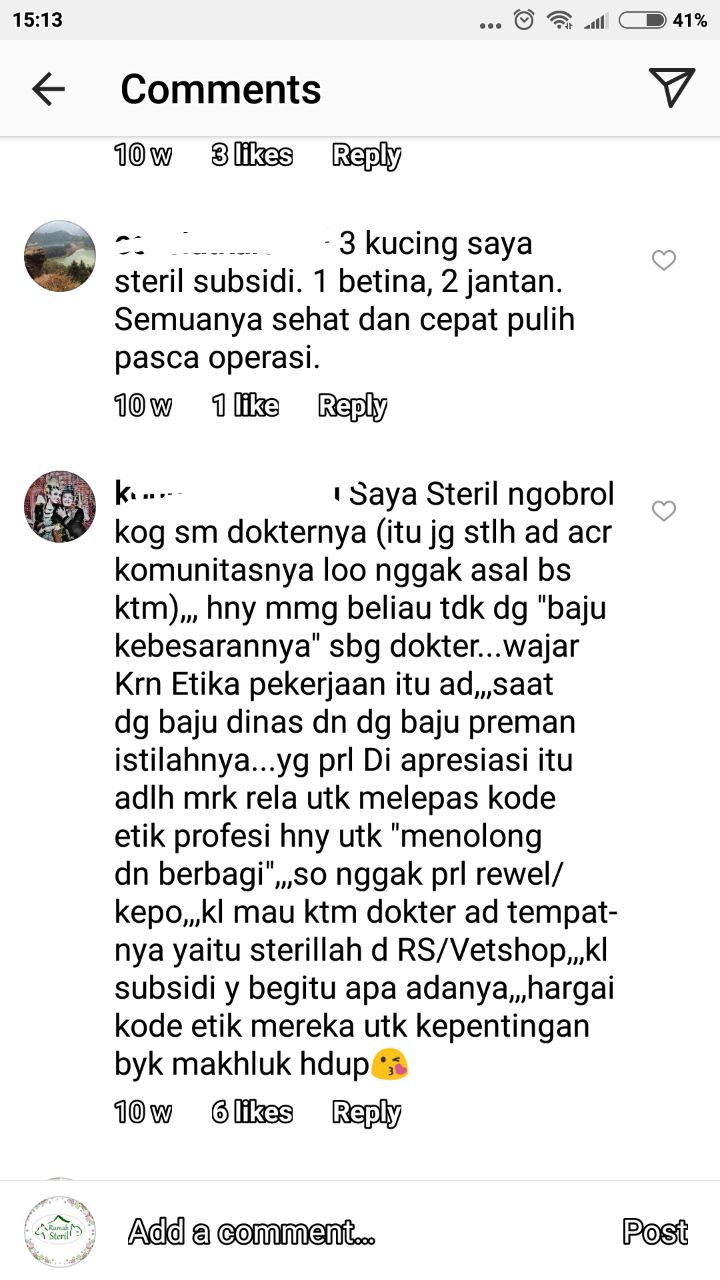Open the couple profile picture of second commenter
The height and width of the screenshot is (1280, 720).
[60, 507]
